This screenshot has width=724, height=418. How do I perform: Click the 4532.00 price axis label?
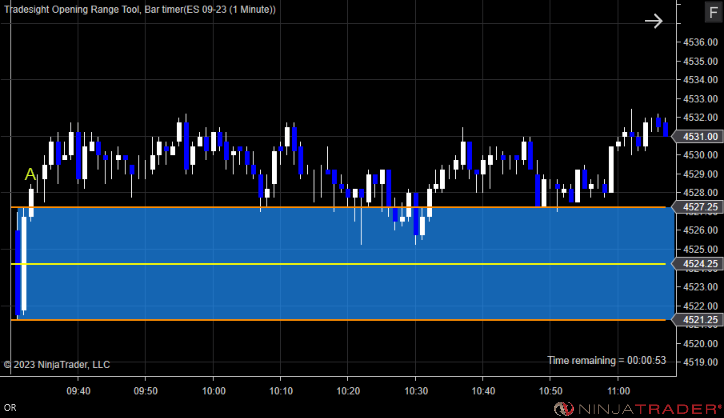pyautogui.click(x=700, y=117)
